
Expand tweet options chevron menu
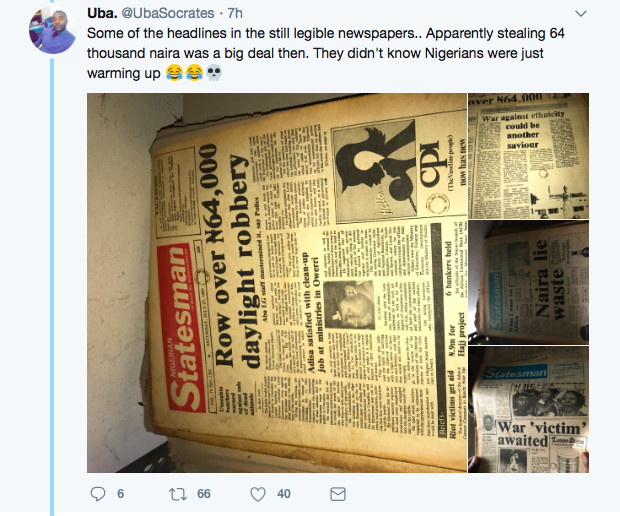pos(580,14)
